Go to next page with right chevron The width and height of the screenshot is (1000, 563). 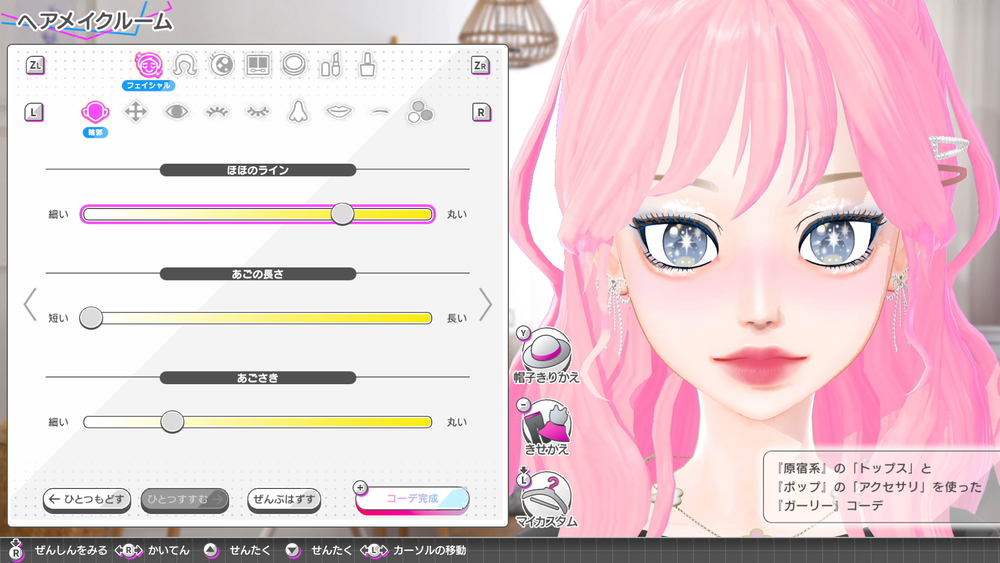(486, 304)
